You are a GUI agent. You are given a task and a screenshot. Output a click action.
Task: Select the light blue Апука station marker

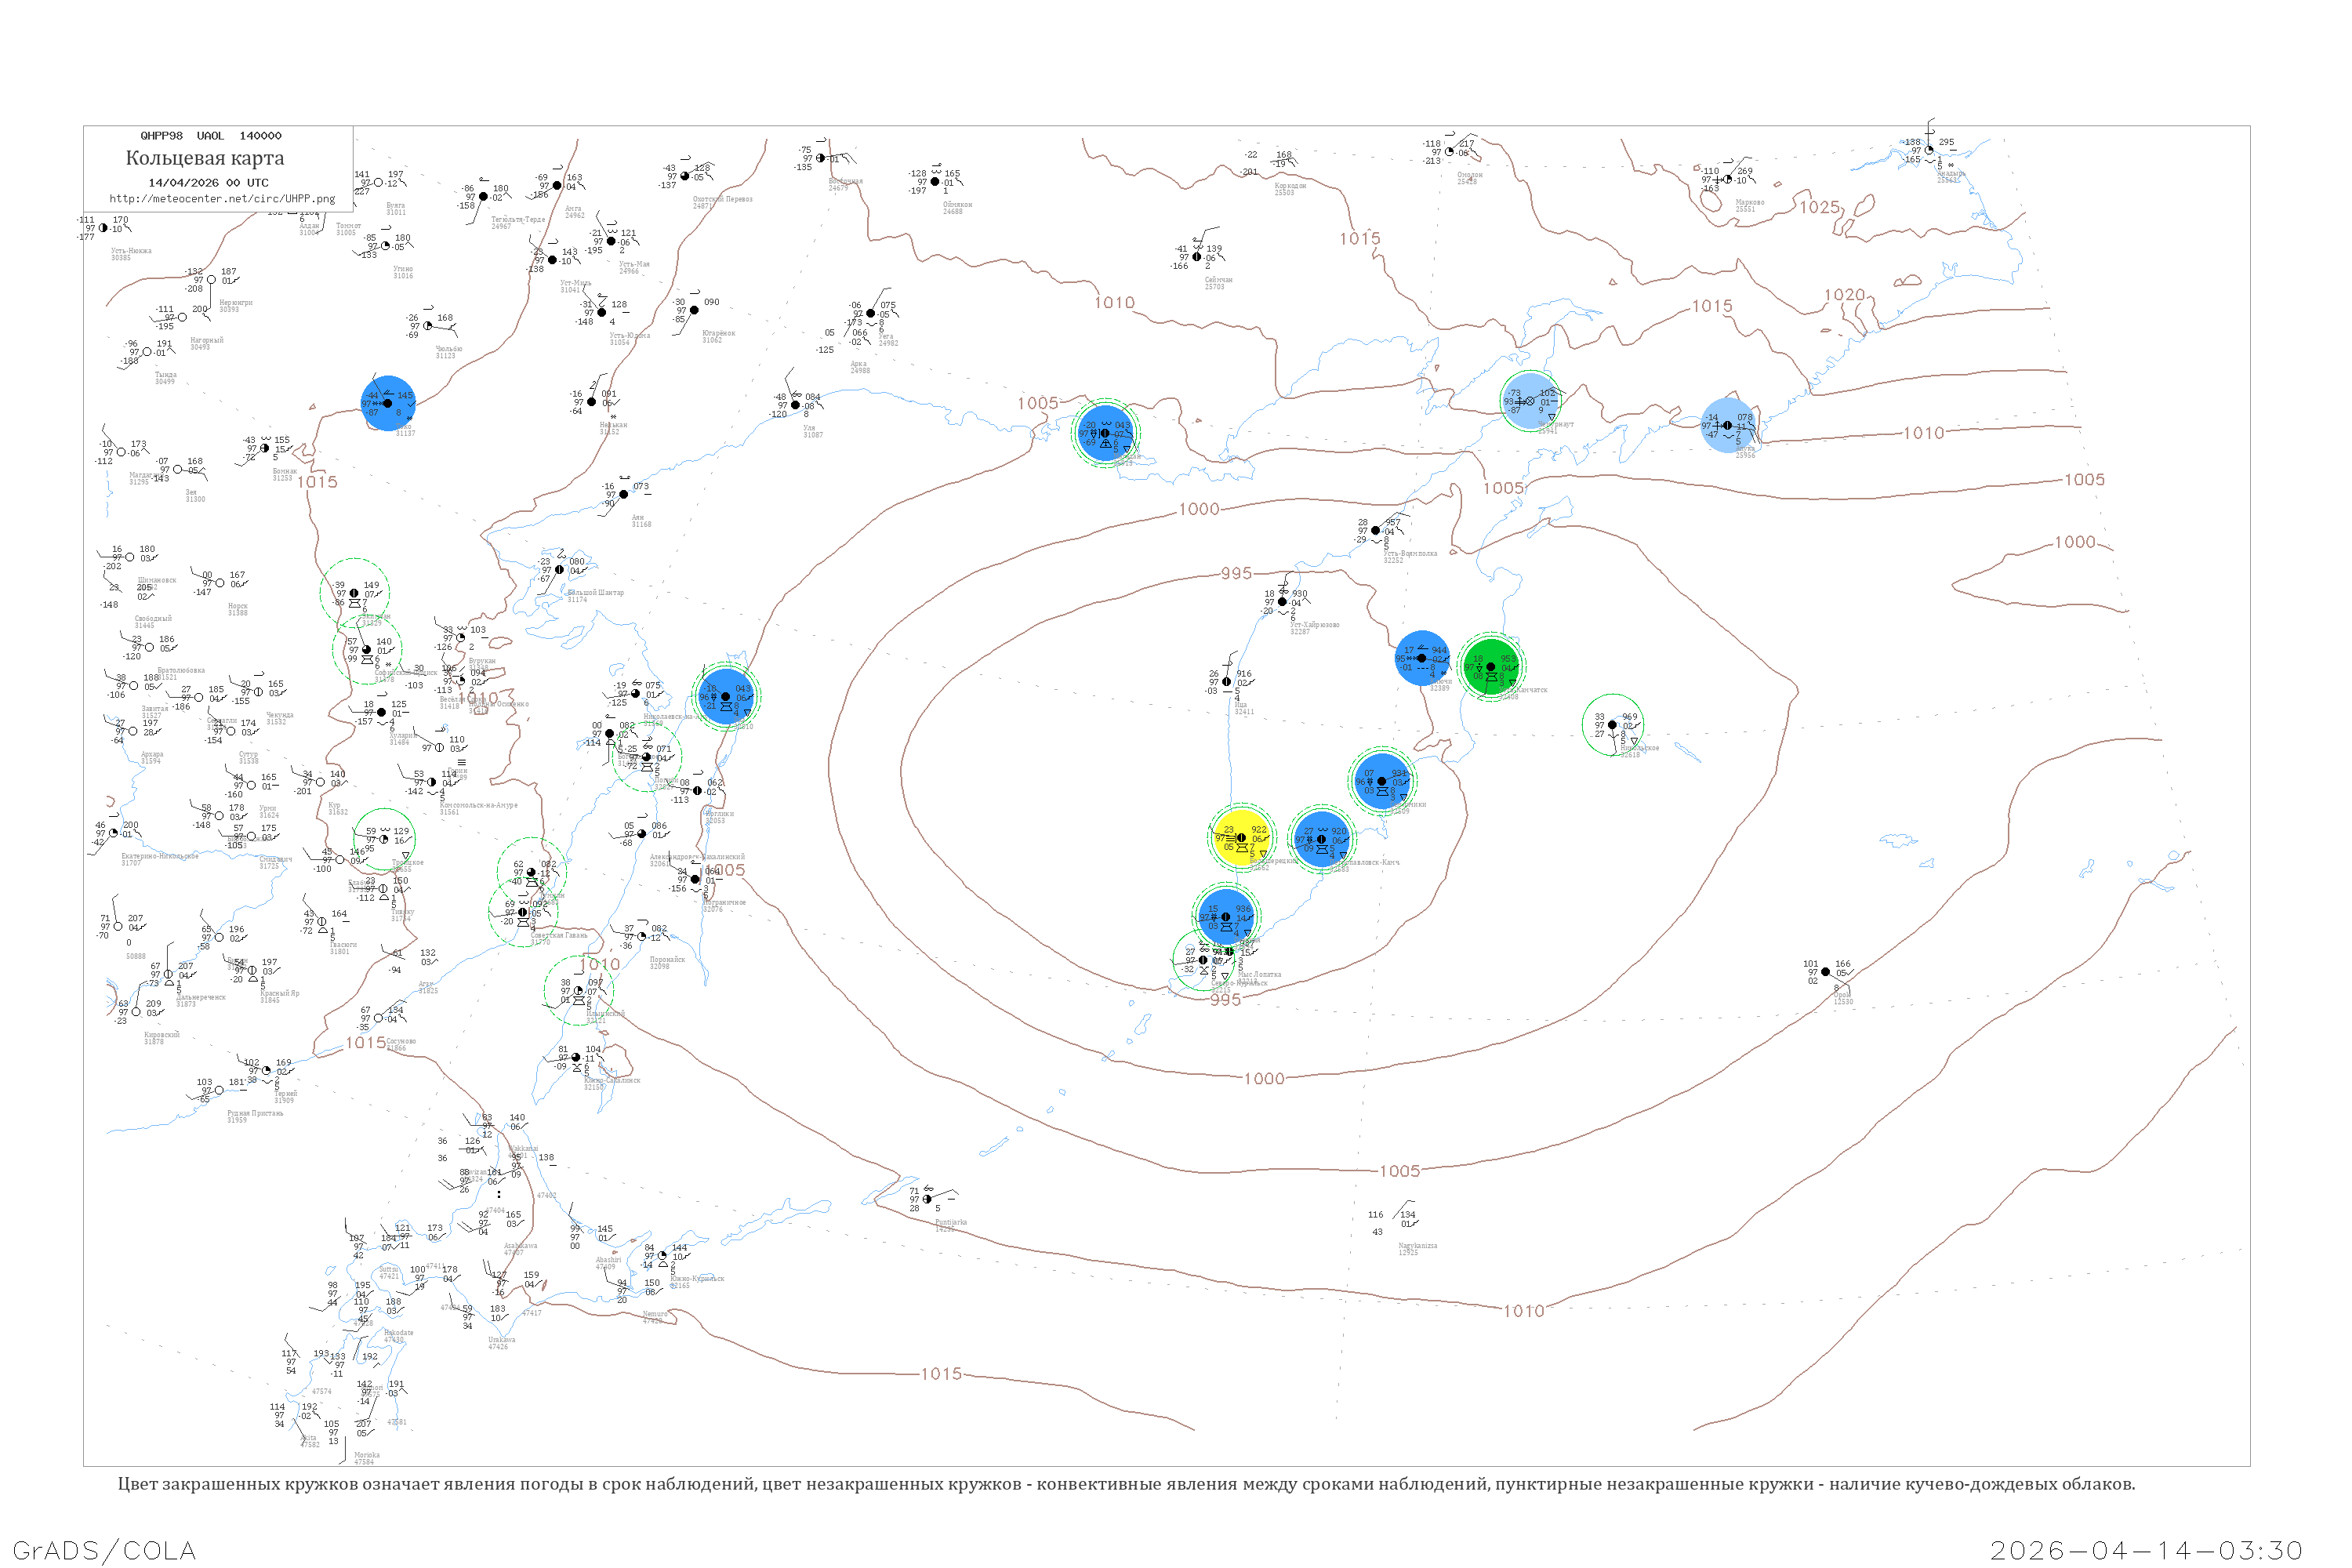[x=1727, y=425]
